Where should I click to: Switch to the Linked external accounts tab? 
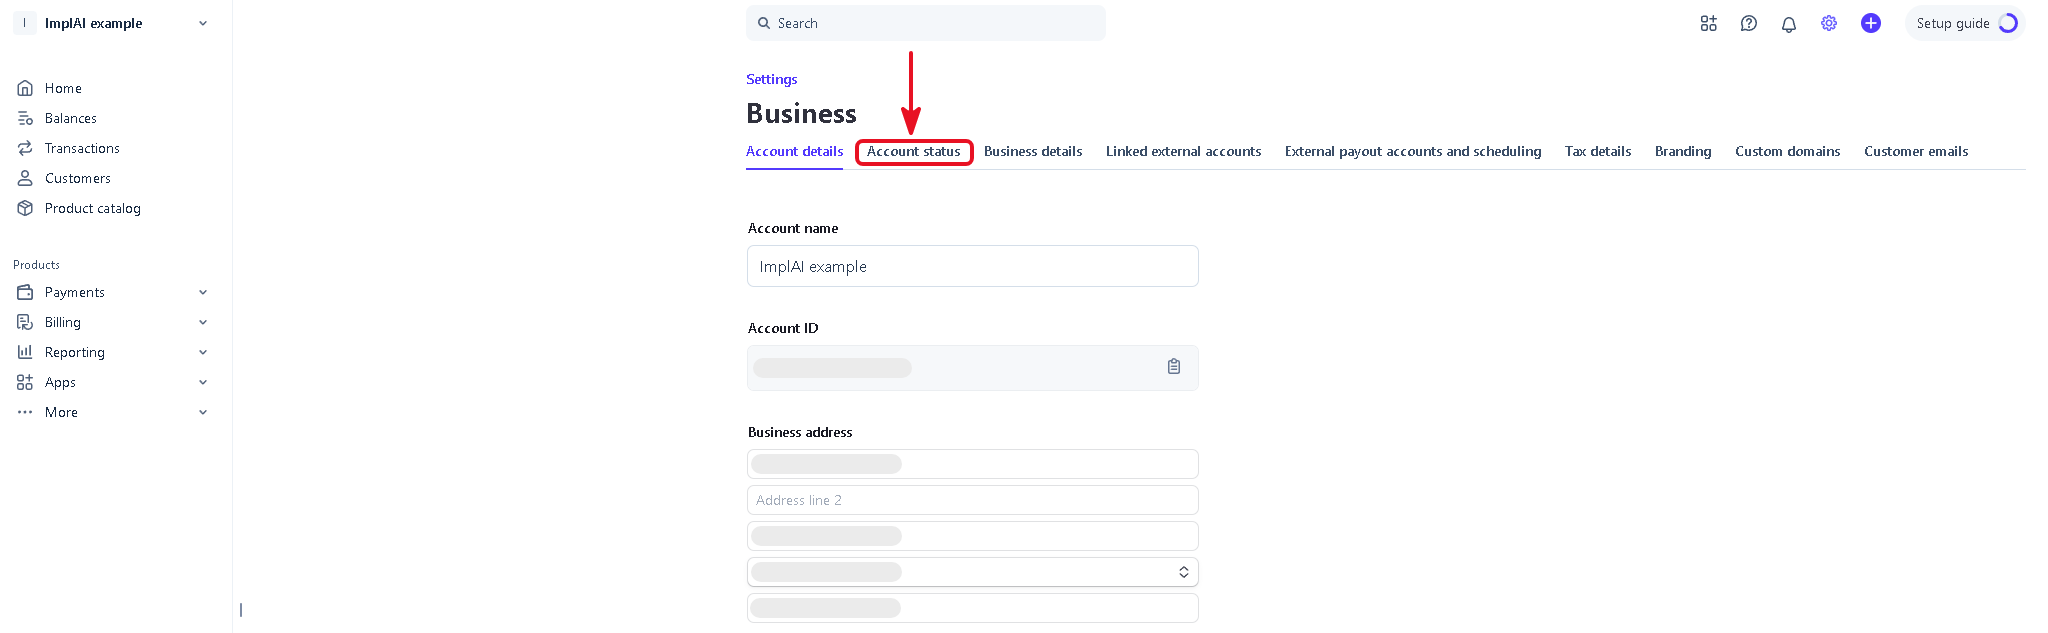point(1184,151)
